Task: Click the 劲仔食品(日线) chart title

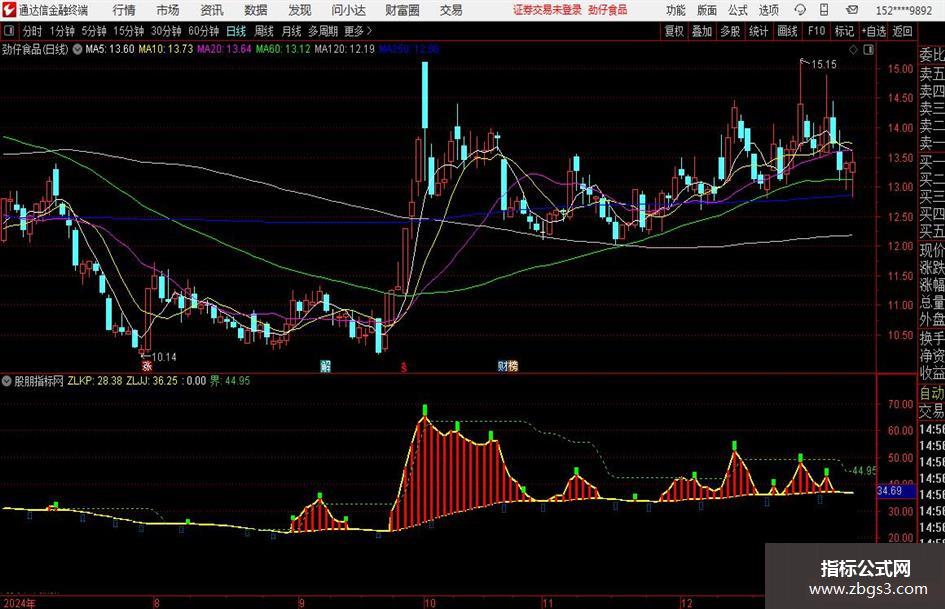Action: pyautogui.click(x=35, y=49)
